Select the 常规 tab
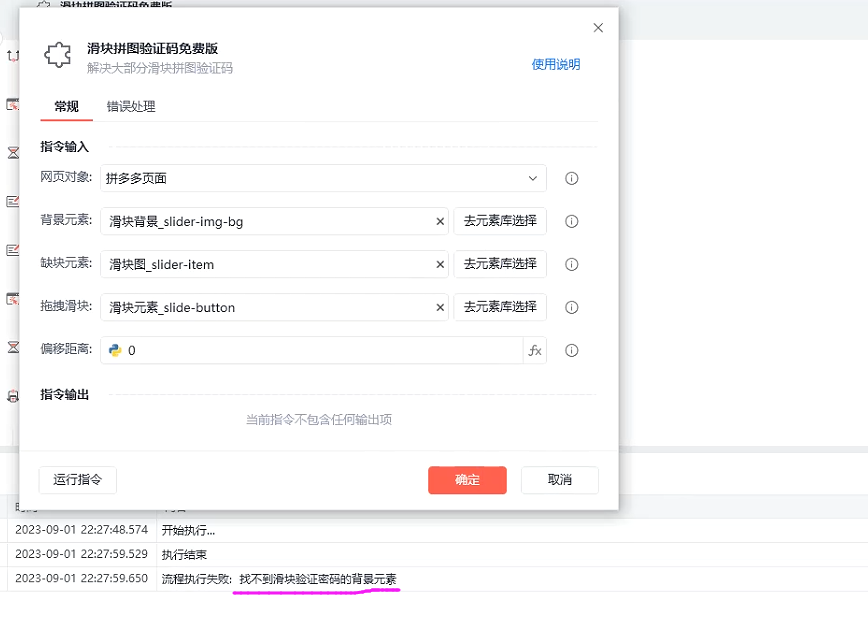The width and height of the screenshot is (868, 622). pos(67,107)
